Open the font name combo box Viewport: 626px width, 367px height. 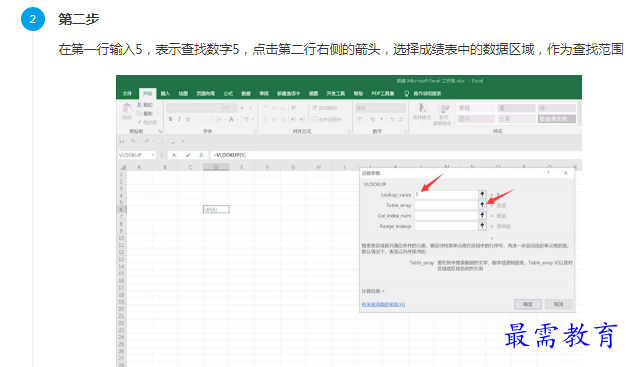(194, 108)
